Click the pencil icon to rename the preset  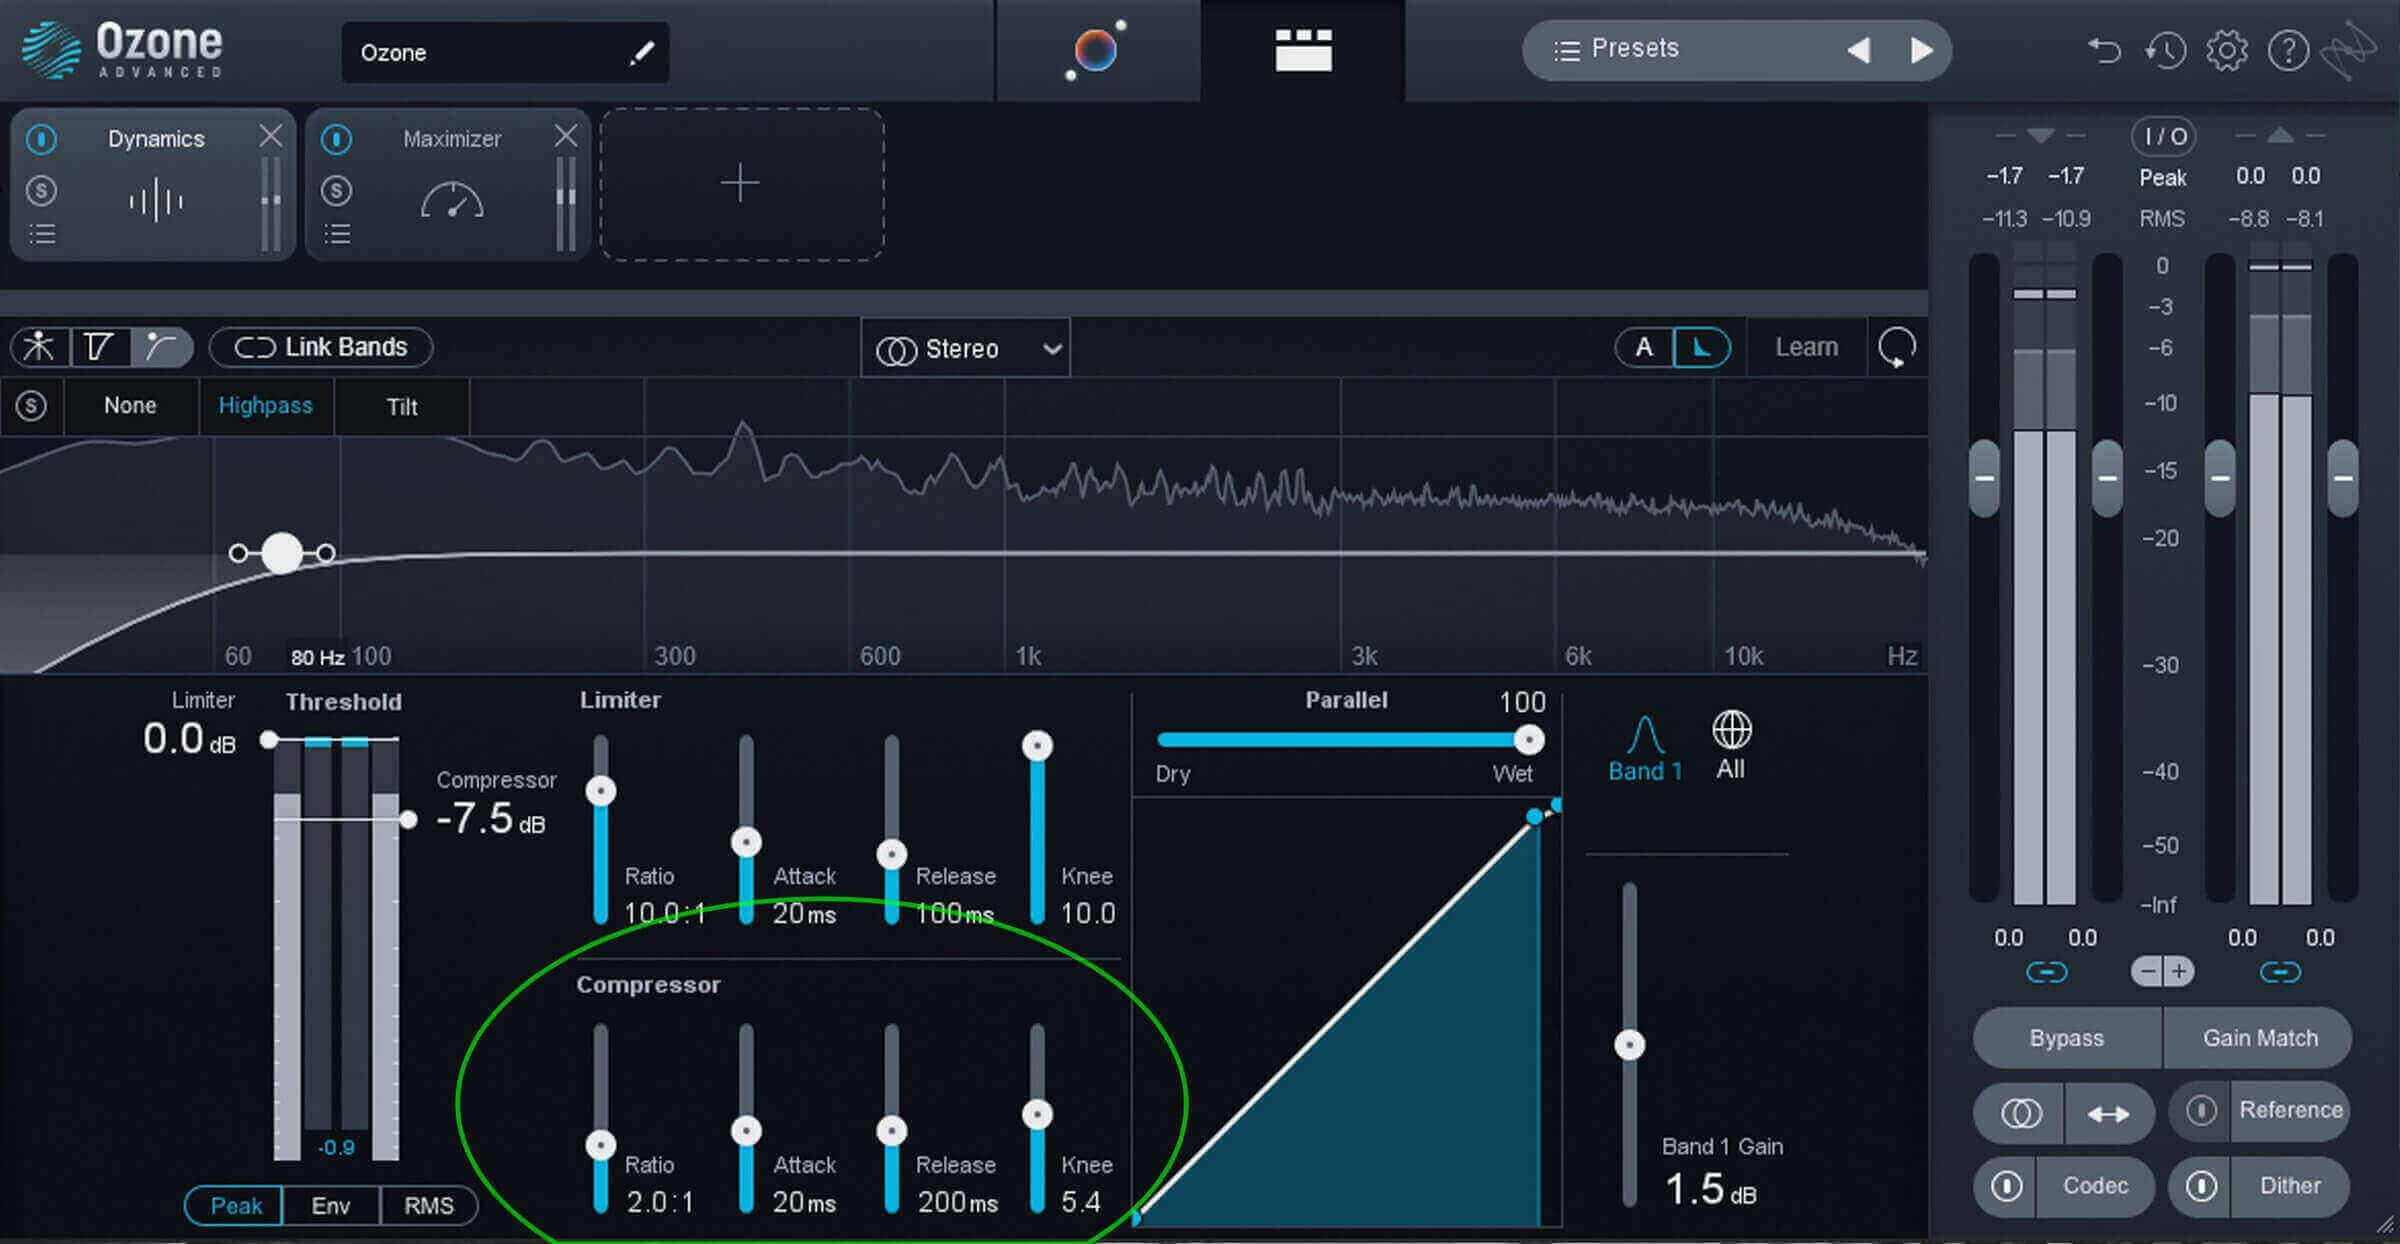click(641, 53)
